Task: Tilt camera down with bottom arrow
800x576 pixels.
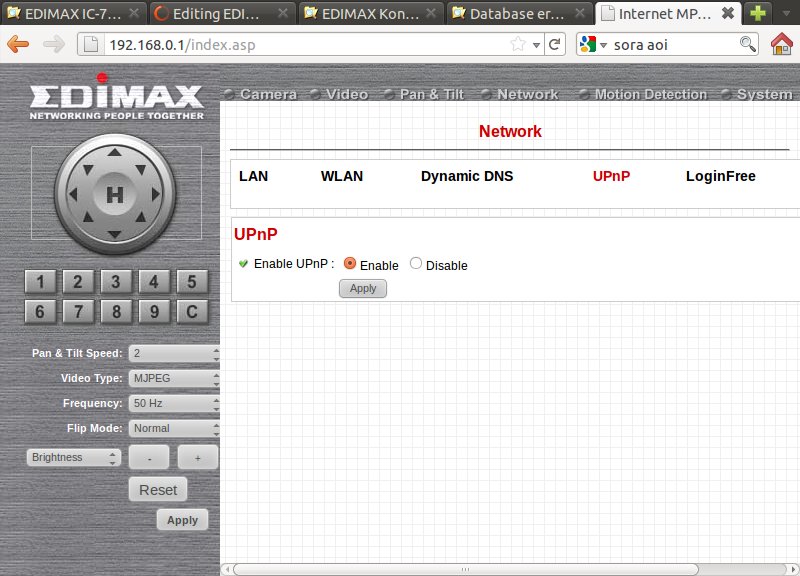Action: (115, 234)
